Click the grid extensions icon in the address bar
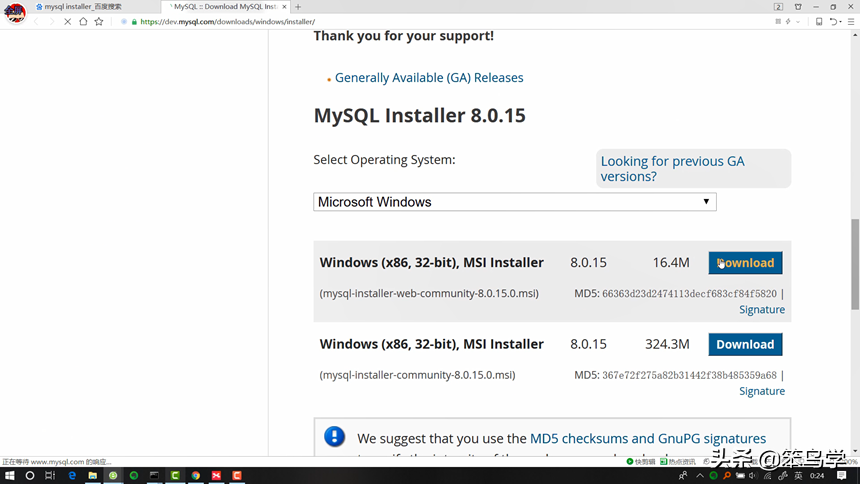Viewport: 860px width, 484px height. [778, 21]
